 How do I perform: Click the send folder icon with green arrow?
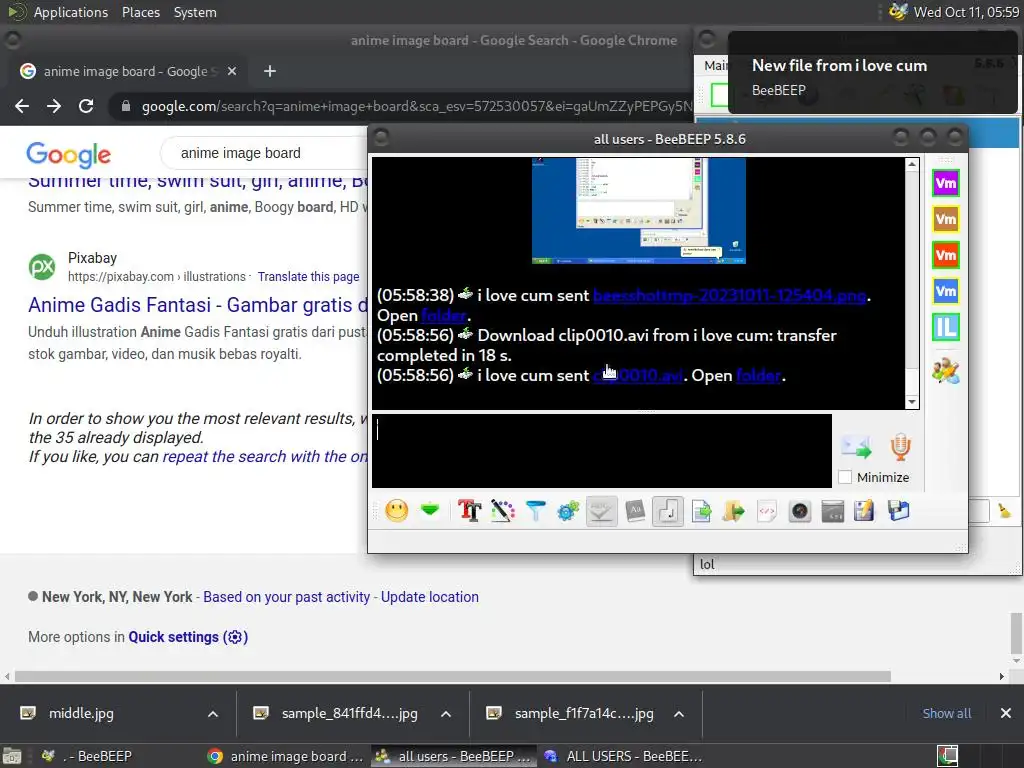(733, 511)
